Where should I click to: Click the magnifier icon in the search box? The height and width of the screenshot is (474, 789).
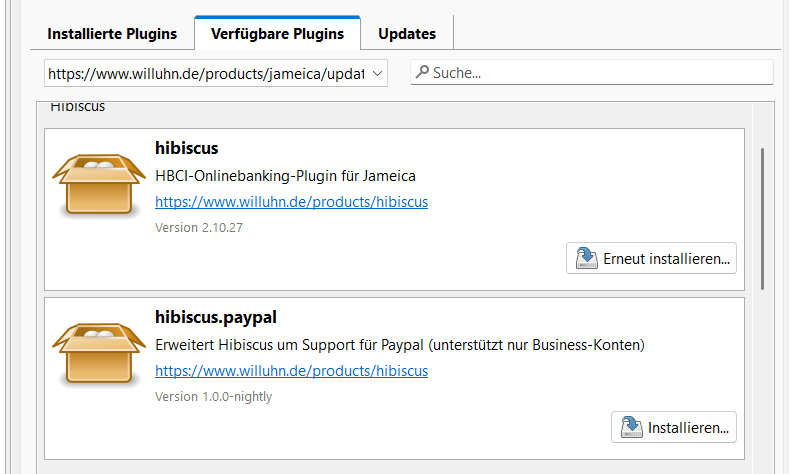[x=423, y=73]
